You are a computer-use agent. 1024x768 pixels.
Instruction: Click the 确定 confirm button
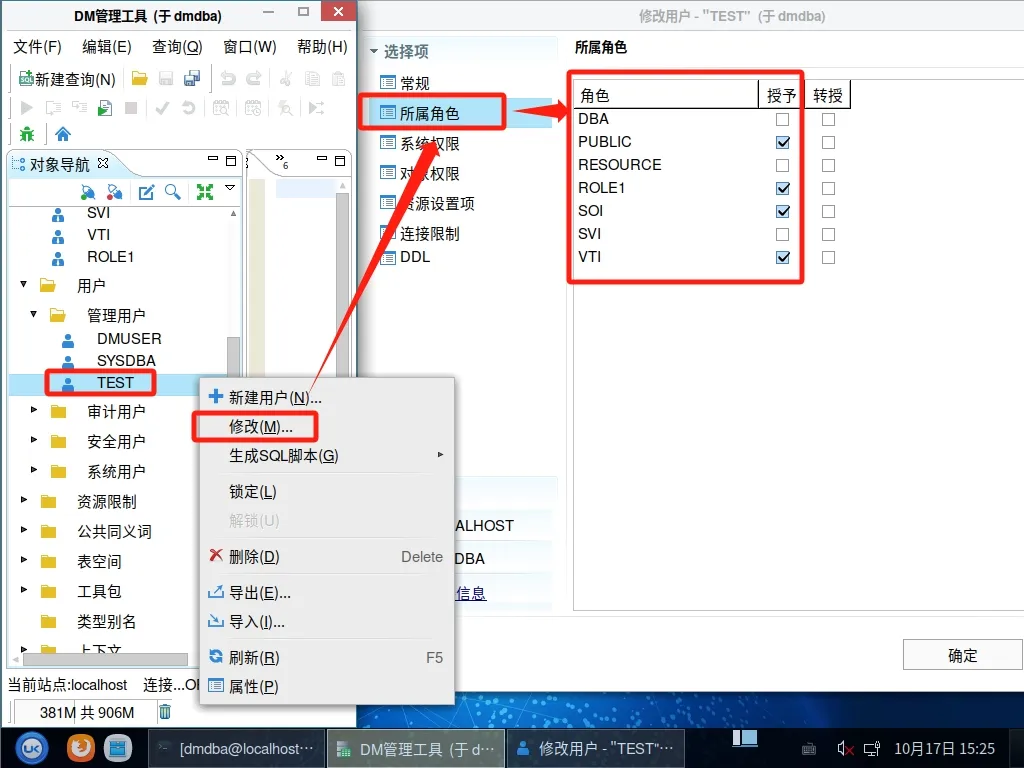(x=962, y=656)
